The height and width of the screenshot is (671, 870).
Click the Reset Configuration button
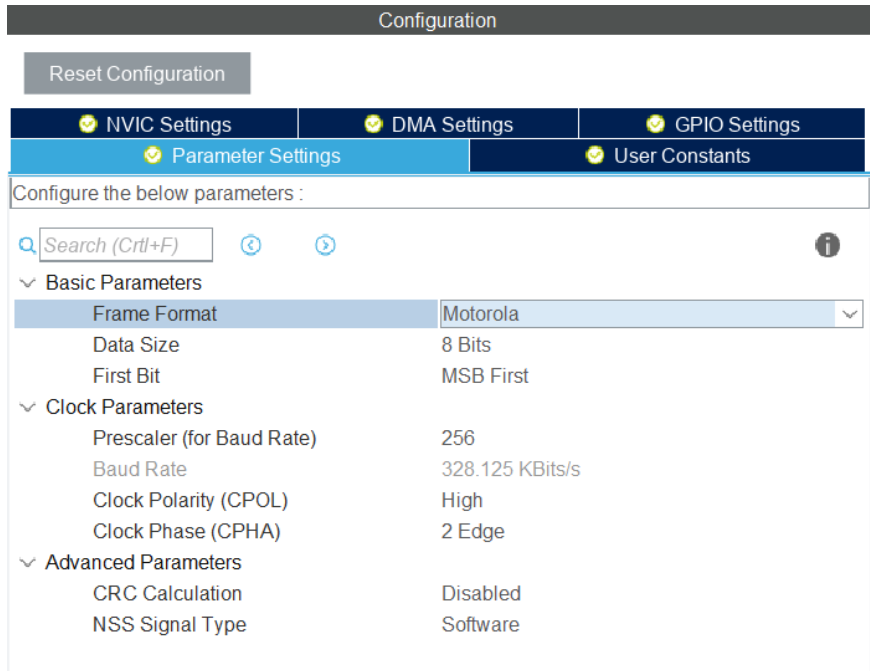point(137,73)
